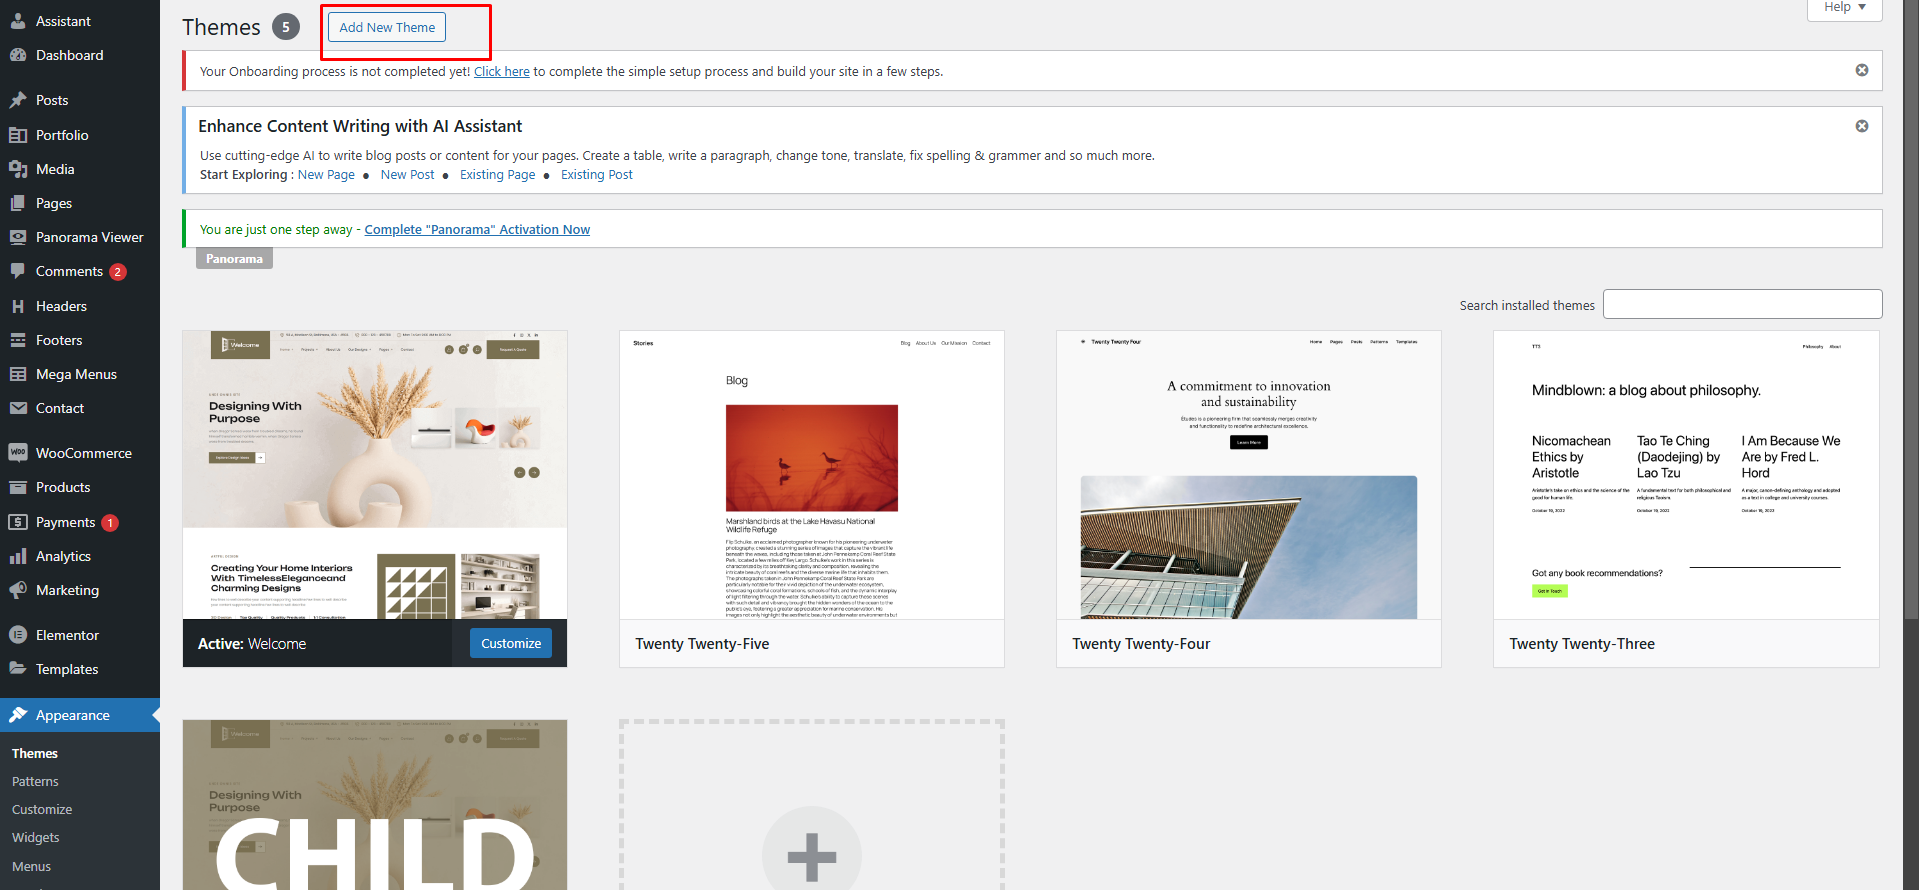Click the Portfolio sidebar icon

point(18,135)
